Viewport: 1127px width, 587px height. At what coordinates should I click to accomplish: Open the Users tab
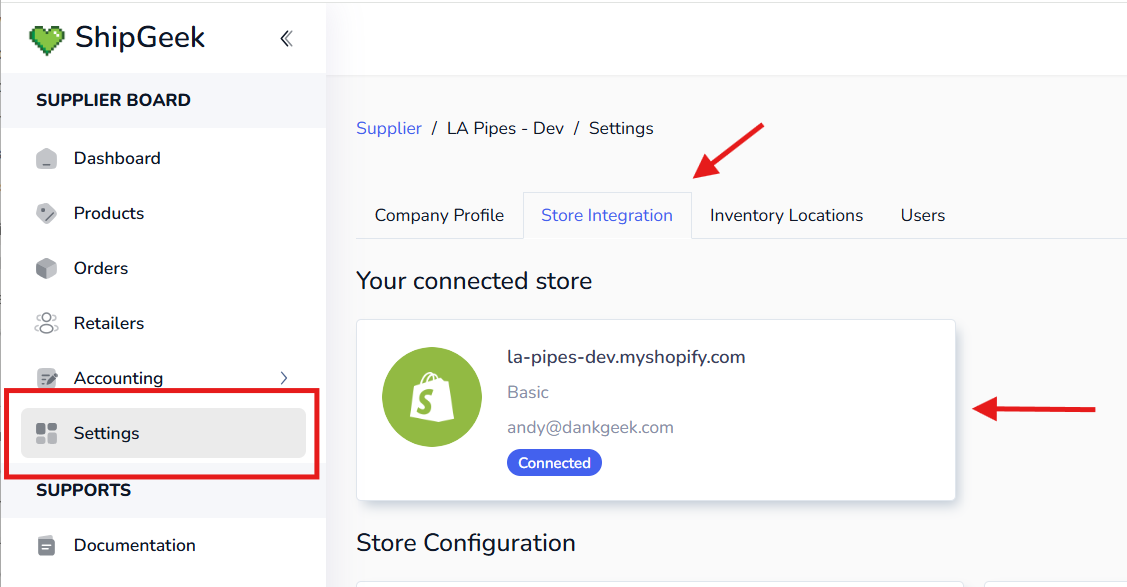[x=923, y=216]
